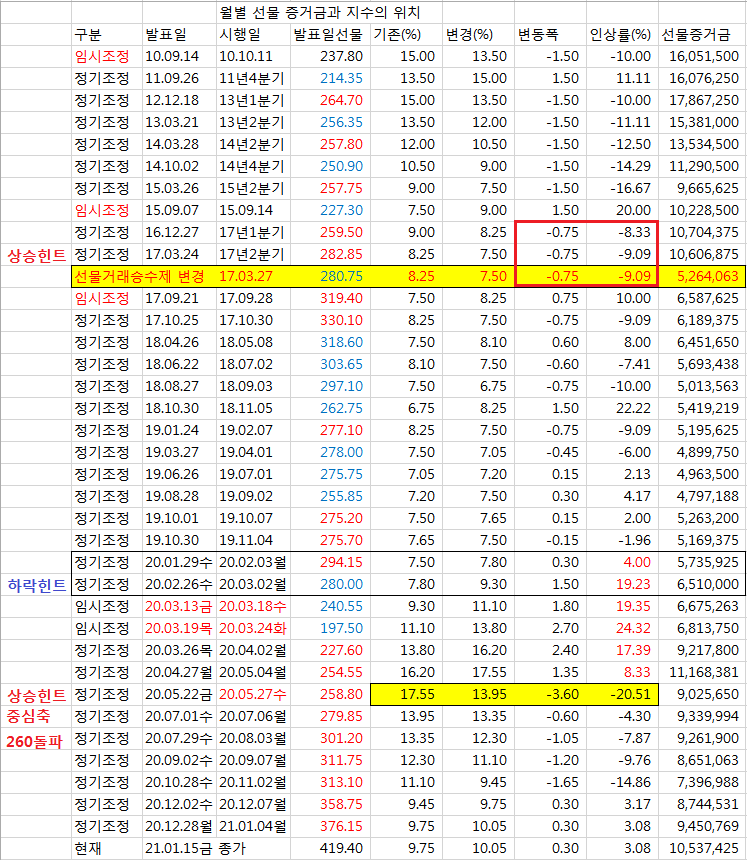Image resolution: width=747 pixels, height=860 pixels.
Task: Click the 선물증거금 column header
Action: pyautogui.click(x=696, y=35)
